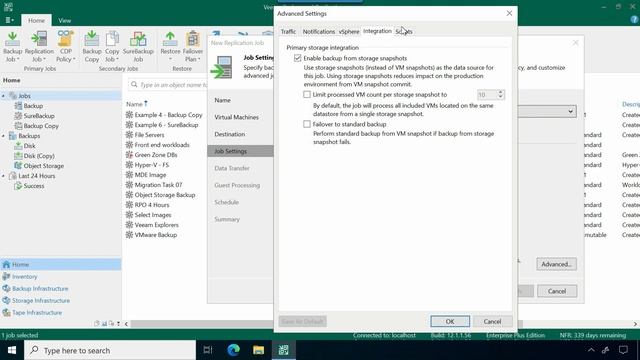Screen dimensions: 640x360
Task: Open the Backup Job ribbon button
Action: [x=12, y=47]
